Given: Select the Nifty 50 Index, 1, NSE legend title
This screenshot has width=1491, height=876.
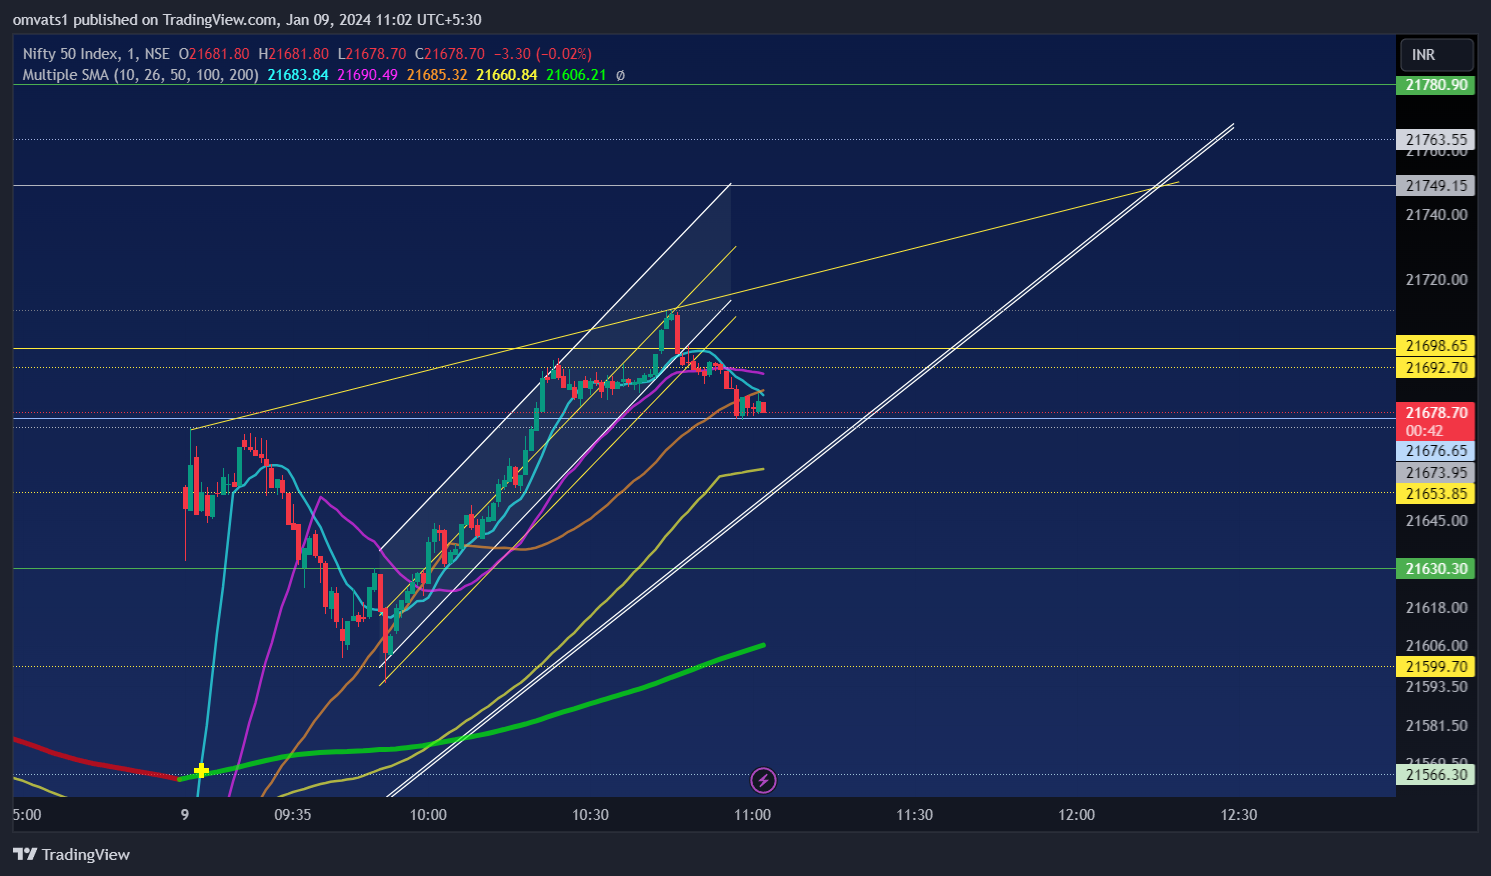Looking at the screenshot, I should tap(96, 54).
